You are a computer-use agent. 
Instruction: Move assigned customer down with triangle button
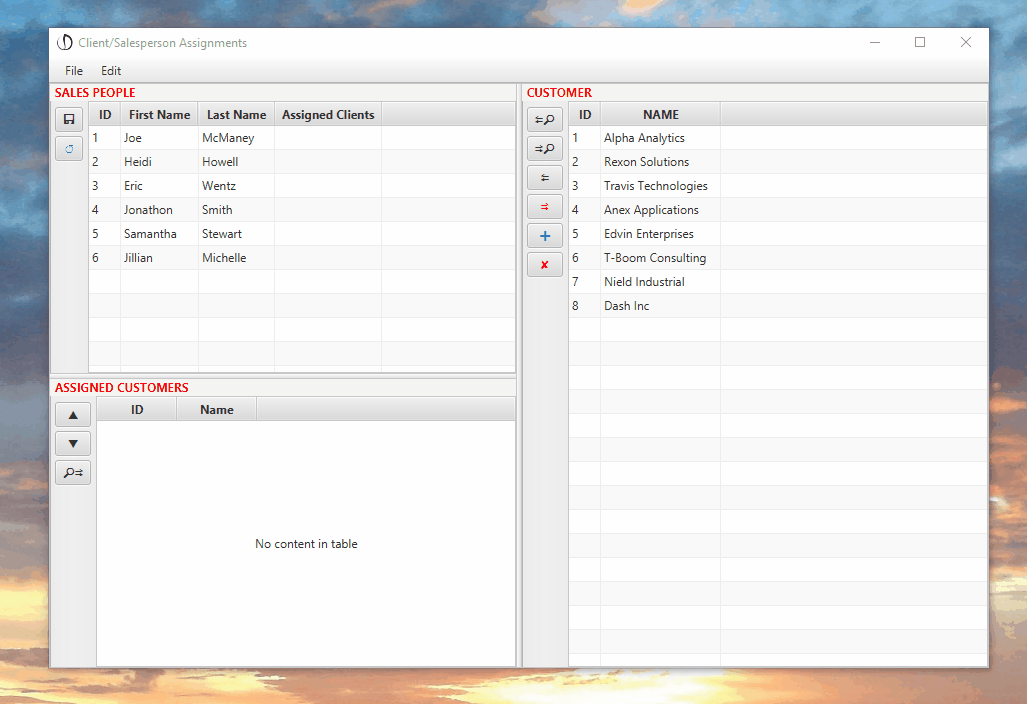[73, 443]
